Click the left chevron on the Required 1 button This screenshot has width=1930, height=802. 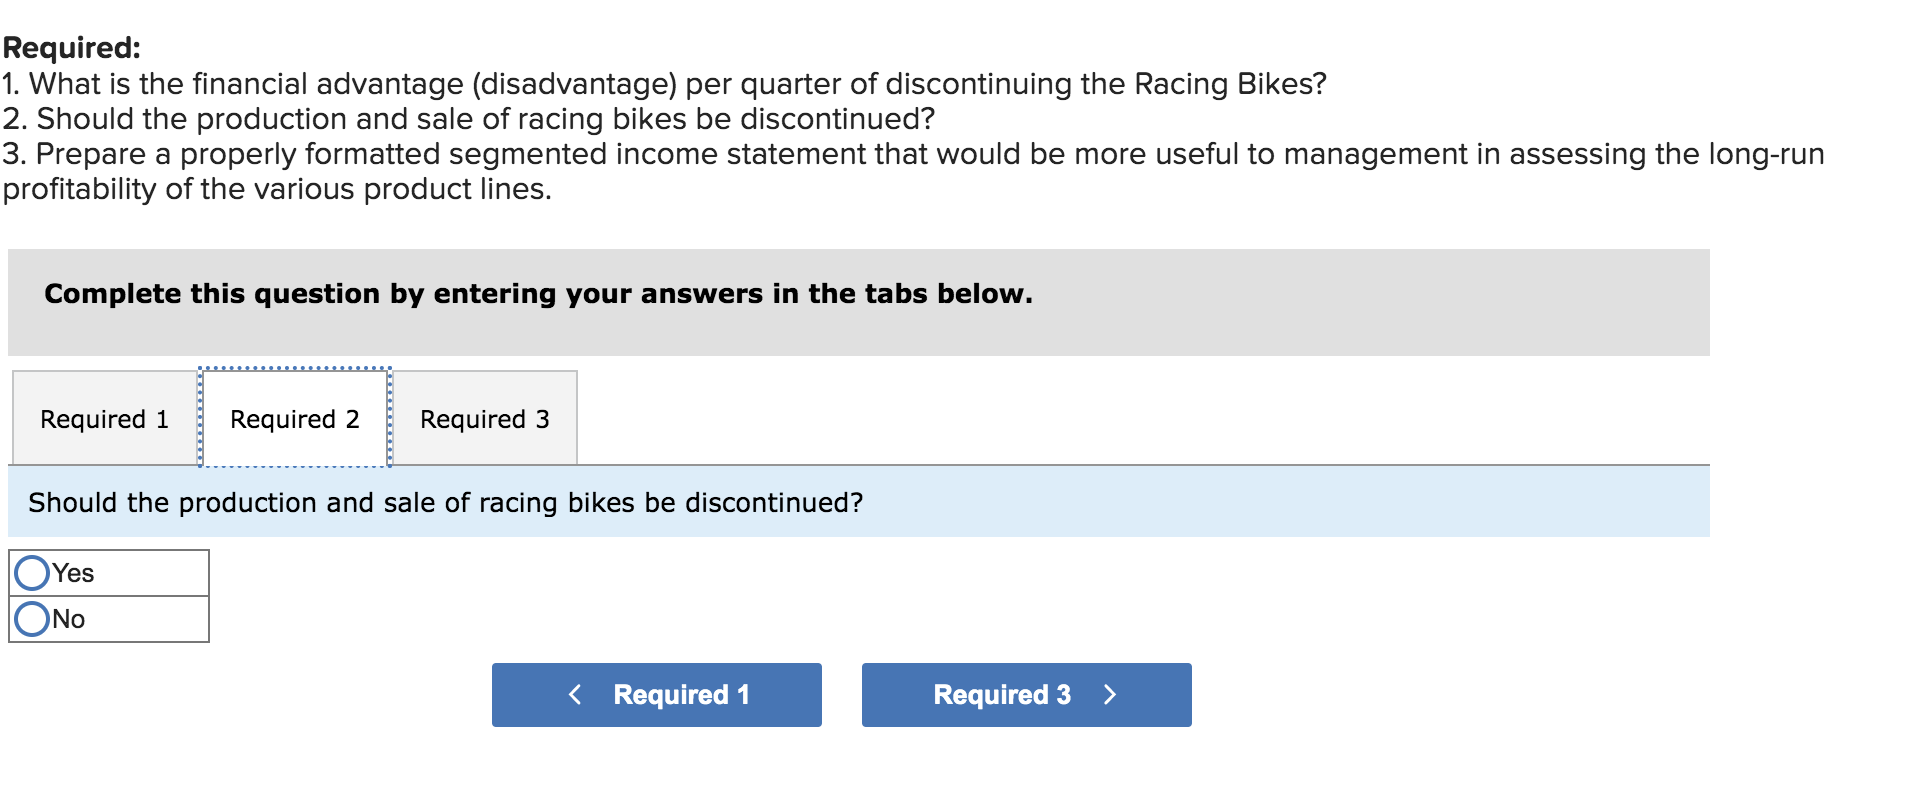tap(575, 695)
